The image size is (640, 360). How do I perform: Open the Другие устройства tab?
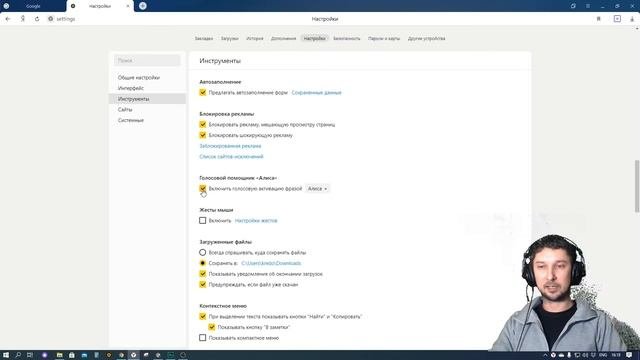click(x=427, y=38)
